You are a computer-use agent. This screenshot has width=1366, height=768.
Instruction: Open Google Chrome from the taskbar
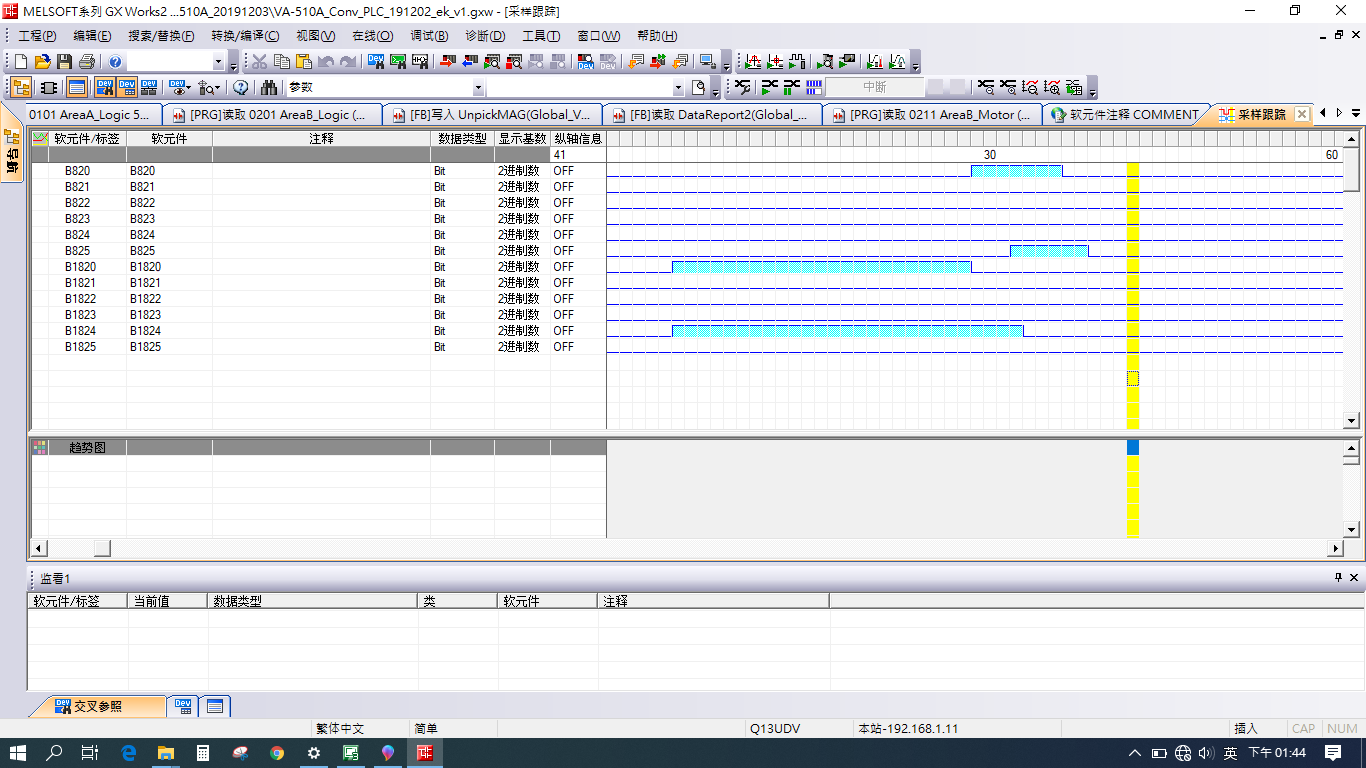[277, 753]
